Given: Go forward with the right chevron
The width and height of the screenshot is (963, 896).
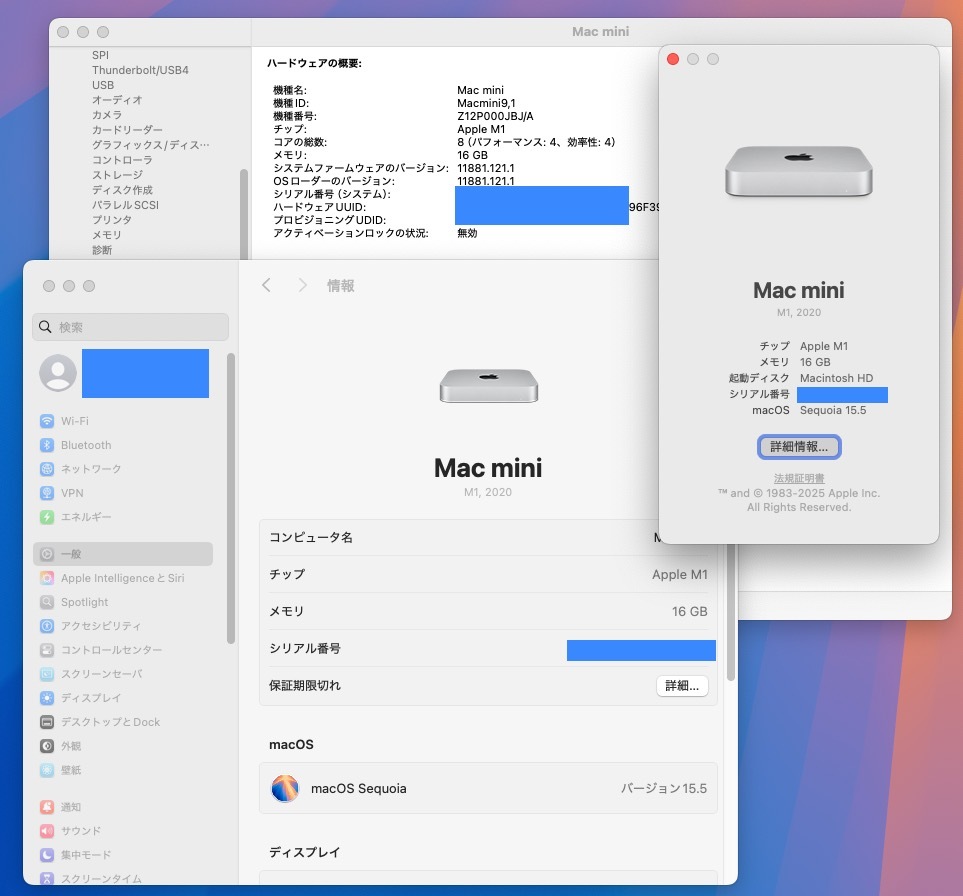Looking at the screenshot, I should (x=302, y=285).
